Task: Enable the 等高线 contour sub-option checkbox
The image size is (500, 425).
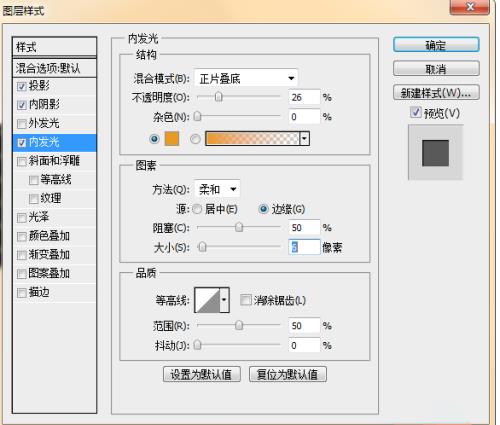Action: point(33,180)
